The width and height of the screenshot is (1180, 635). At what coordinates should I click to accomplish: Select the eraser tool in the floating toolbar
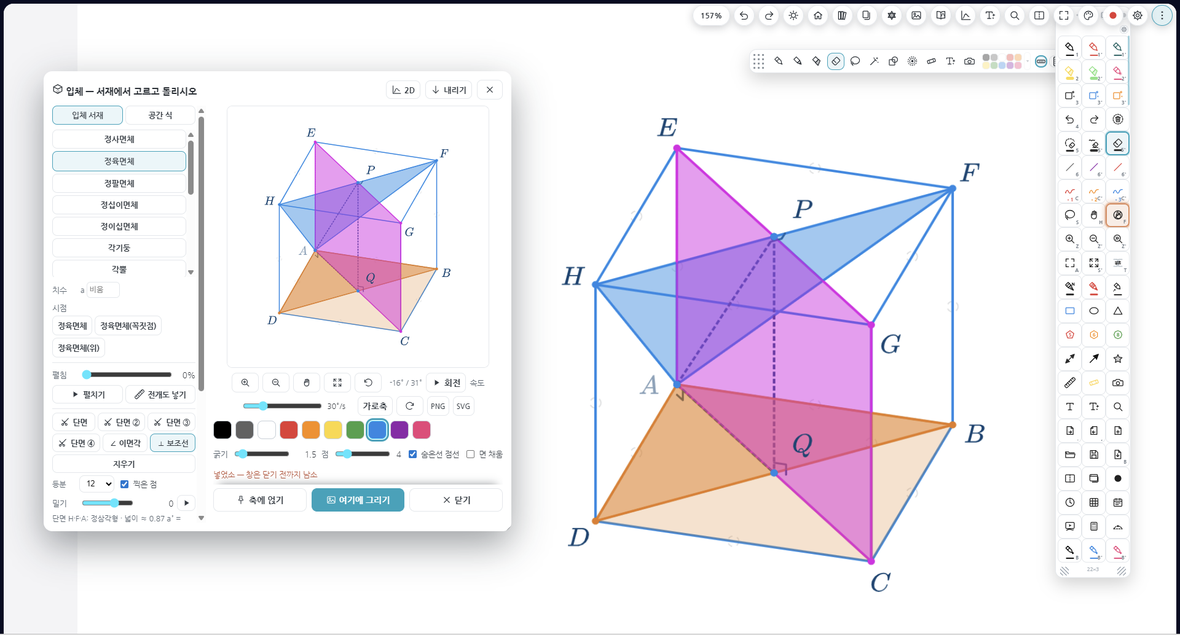[835, 61]
